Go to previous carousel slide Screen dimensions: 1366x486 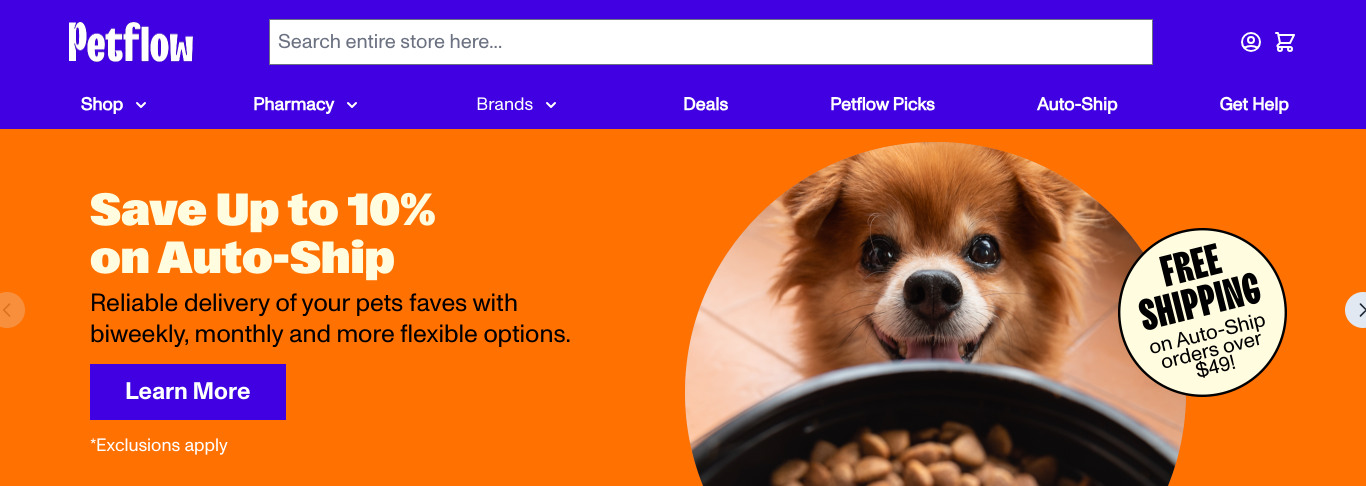(10, 310)
